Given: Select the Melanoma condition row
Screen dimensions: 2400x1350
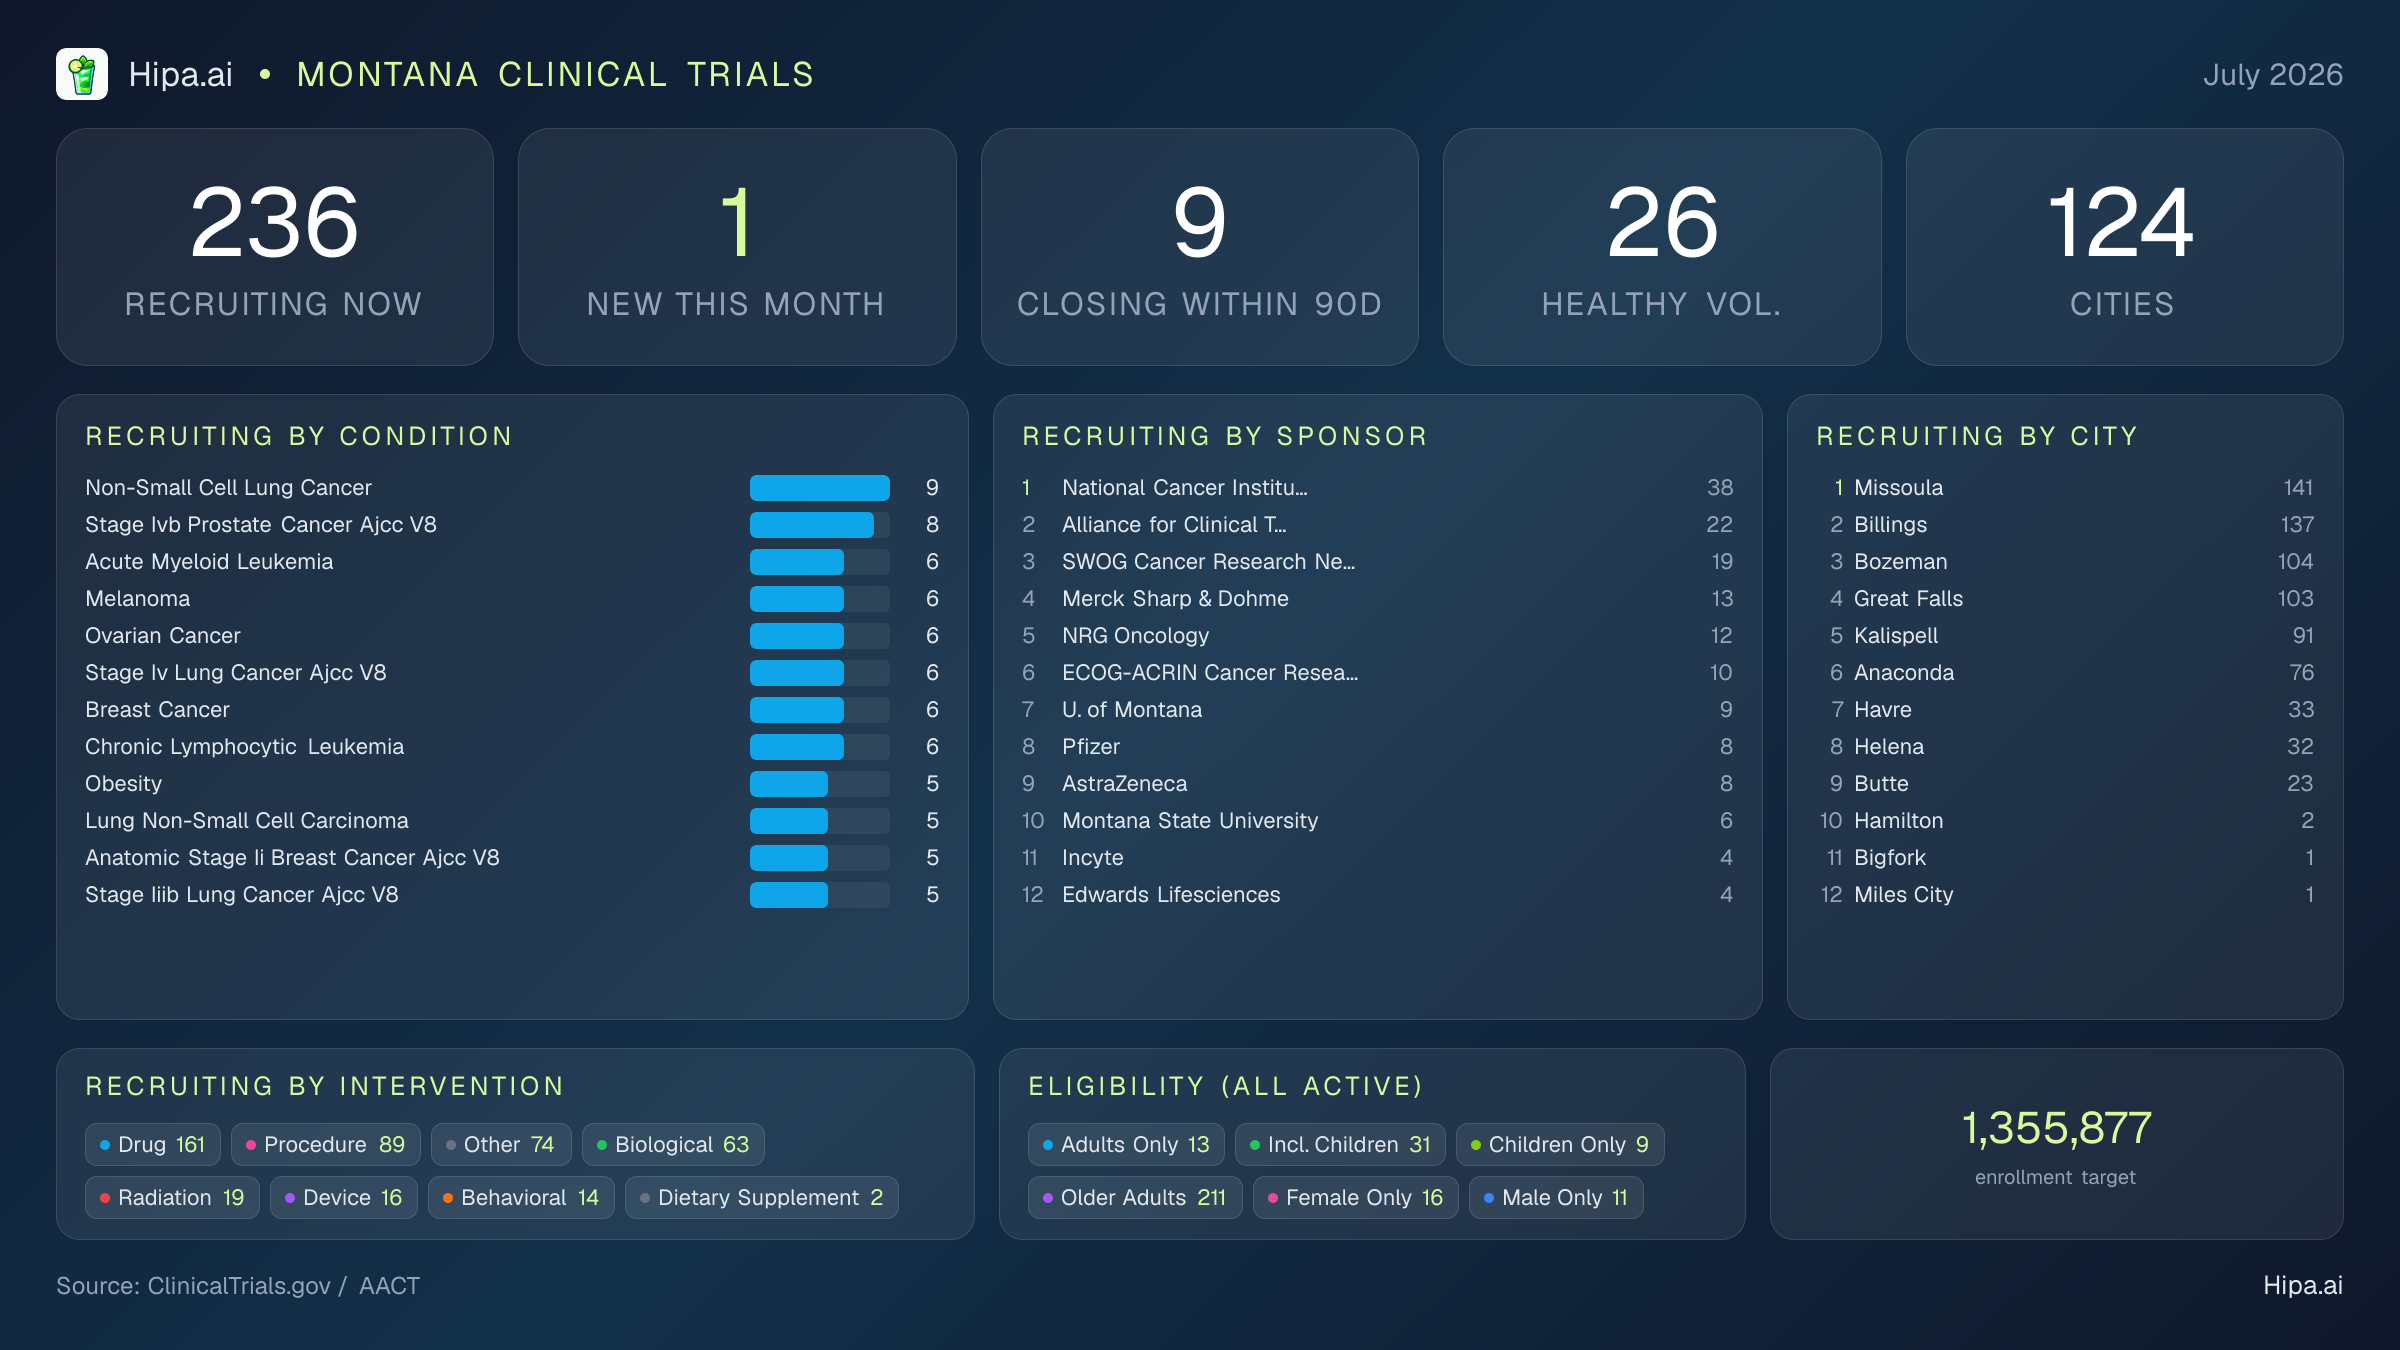Looking at the screenshot, I should [512, 599].
